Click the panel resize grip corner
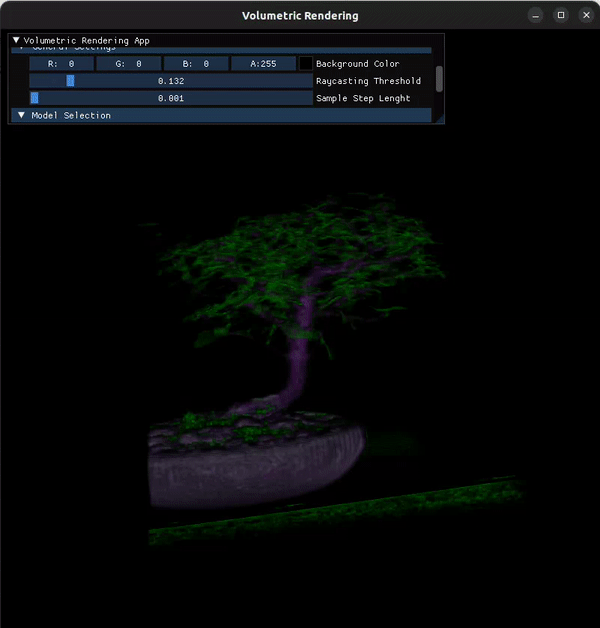The height and width of the screenshot is (628, 600). tap(440, 119)
